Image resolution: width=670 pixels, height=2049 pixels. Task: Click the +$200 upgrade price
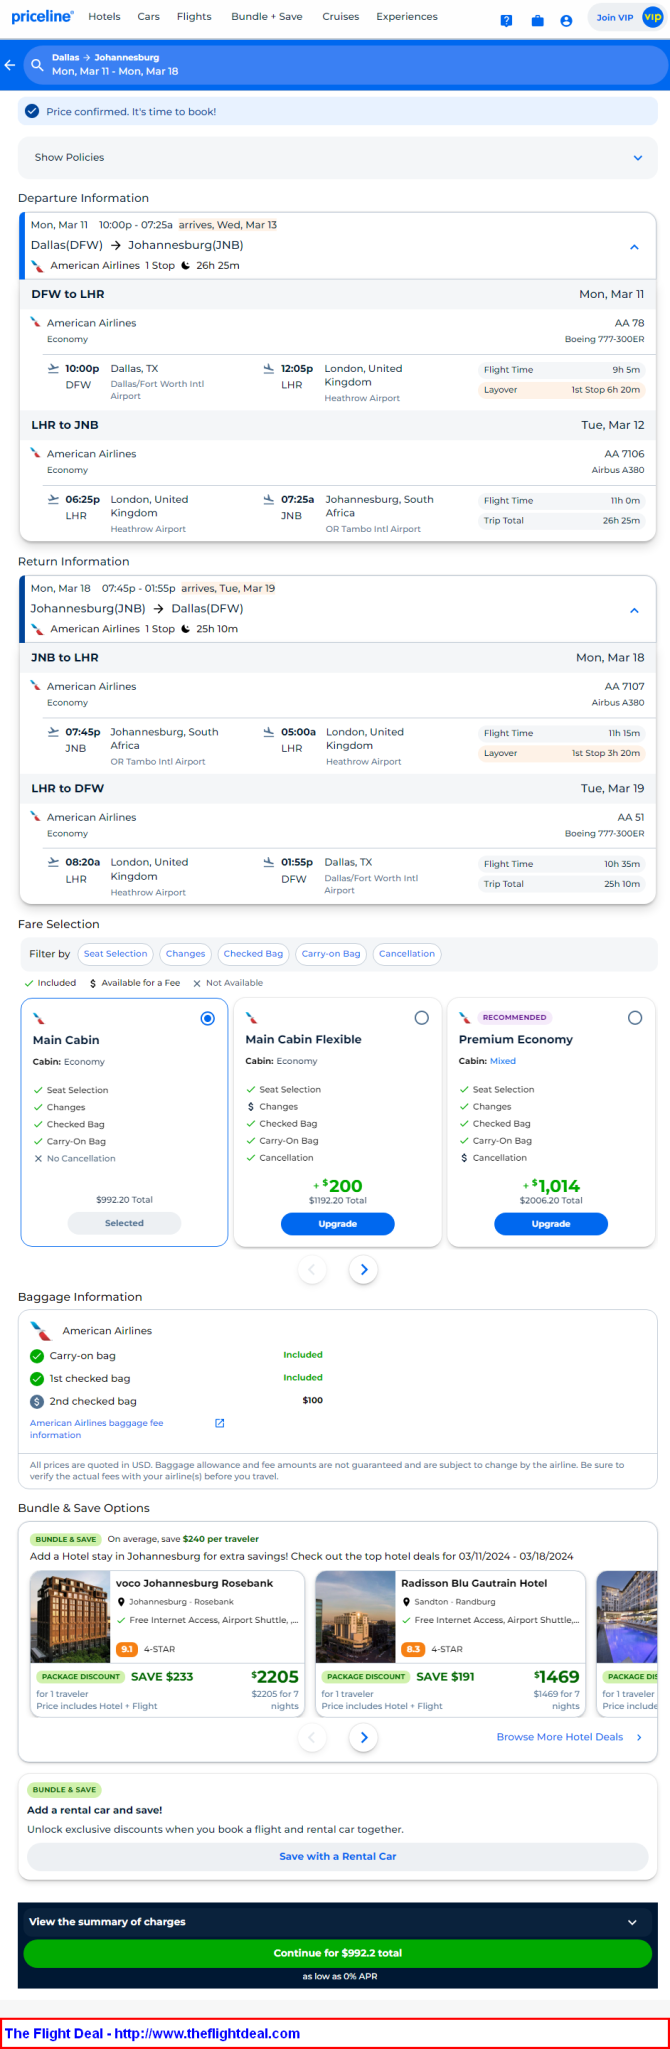point(338,1186)
